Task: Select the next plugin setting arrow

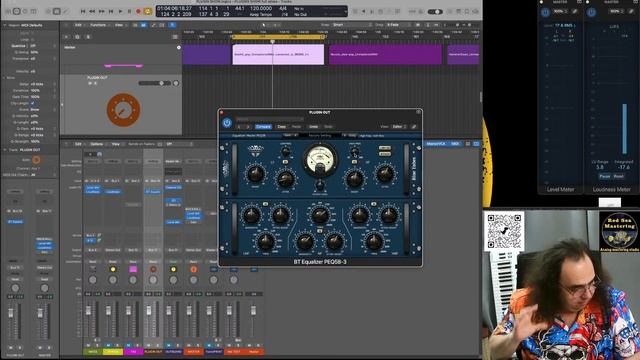Action: coord(248,127)
